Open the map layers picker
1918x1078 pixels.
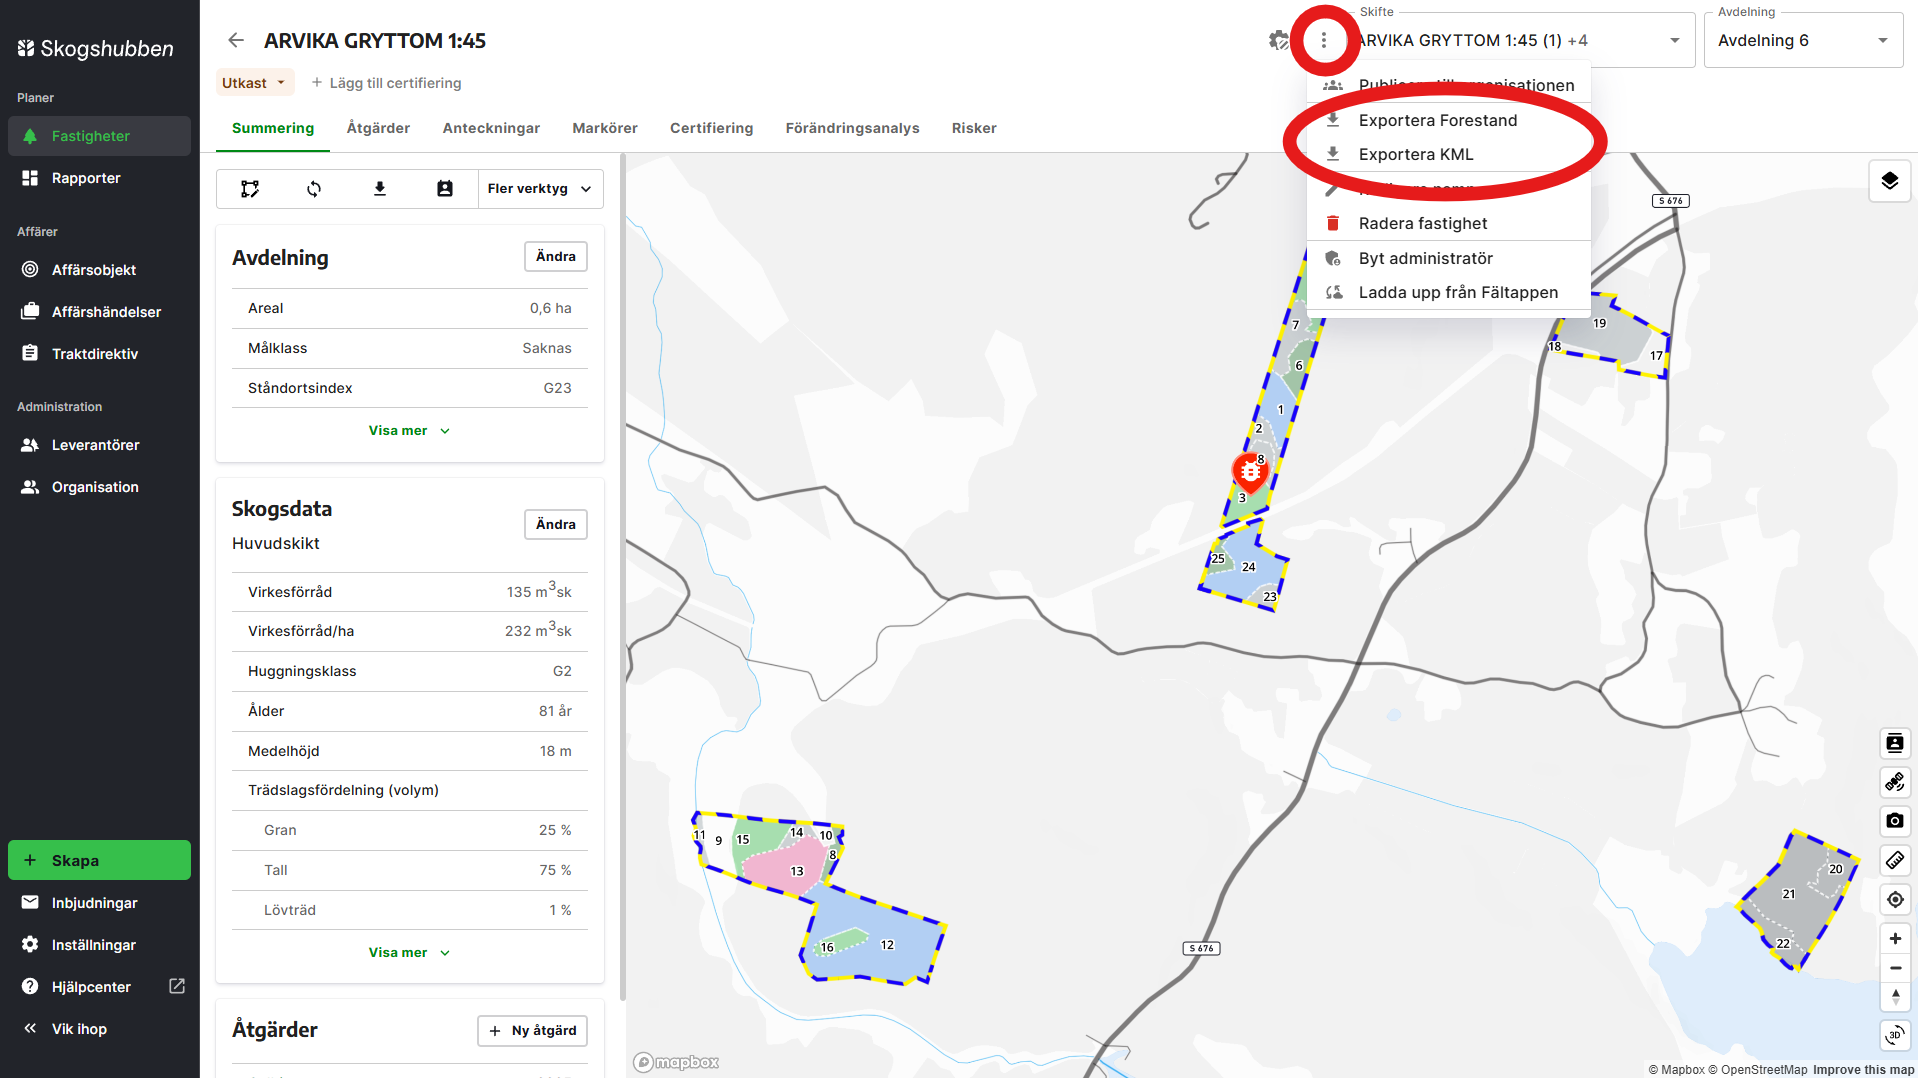click(x=1889, y=181)
